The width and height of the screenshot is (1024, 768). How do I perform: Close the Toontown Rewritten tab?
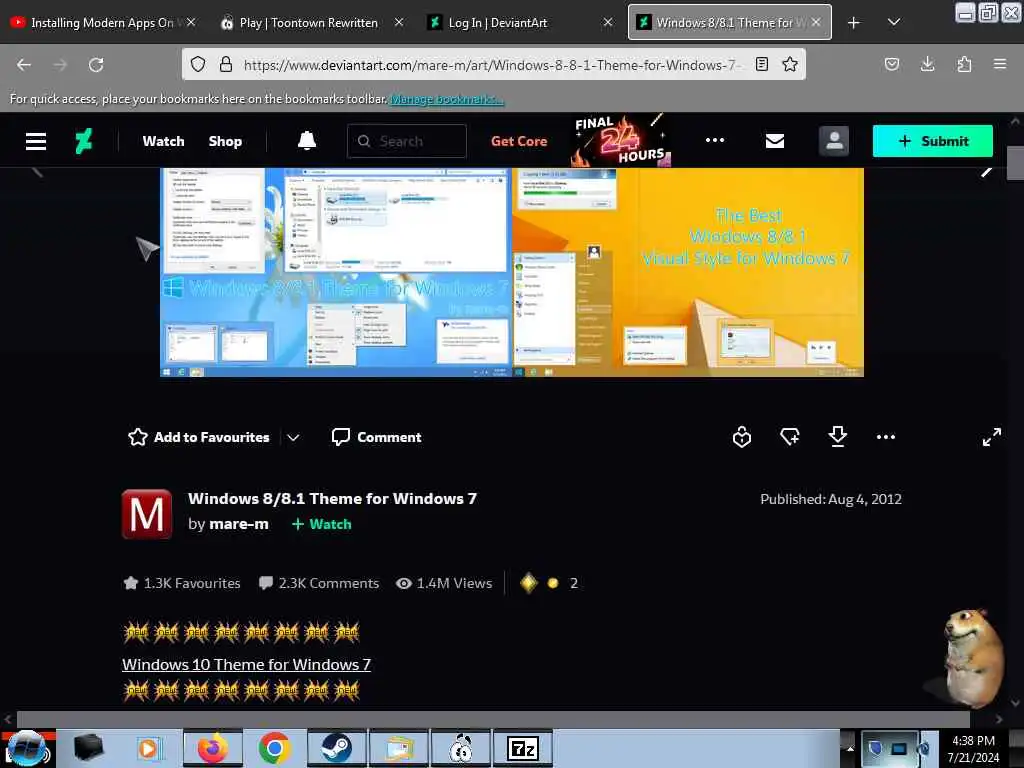click(399, 22)
